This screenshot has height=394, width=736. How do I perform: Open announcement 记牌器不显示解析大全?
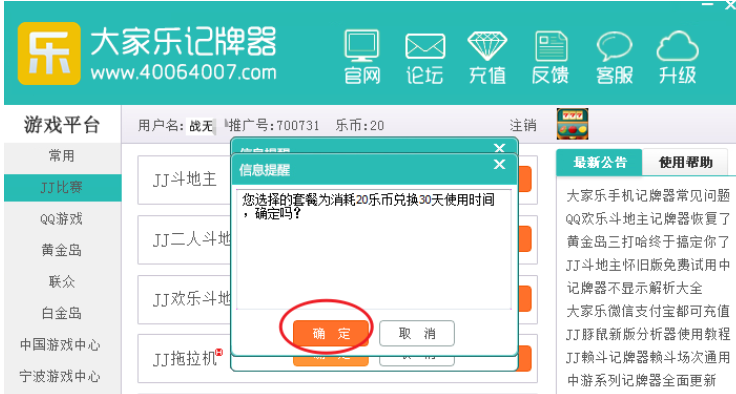(635, 287)
